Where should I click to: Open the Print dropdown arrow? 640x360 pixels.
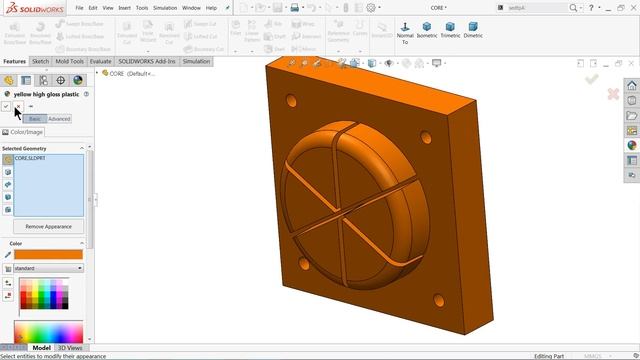(303, 8)
